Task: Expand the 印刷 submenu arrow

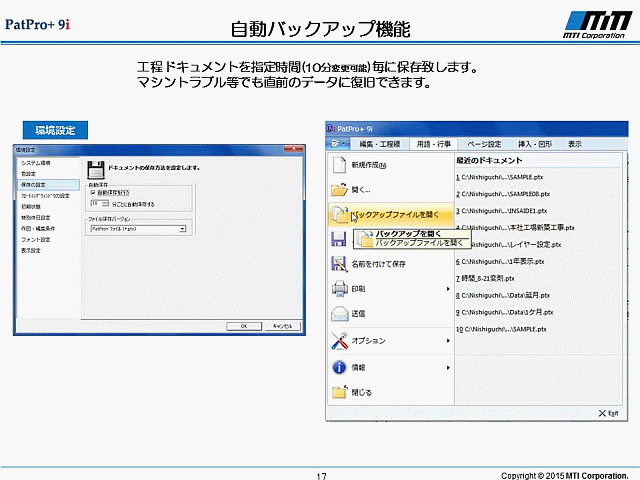Action: click(448, 289)
